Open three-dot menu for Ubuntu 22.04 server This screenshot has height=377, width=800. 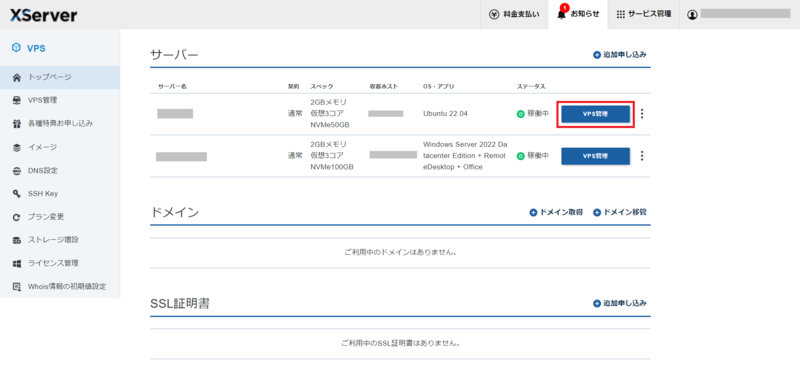[642, 114]
